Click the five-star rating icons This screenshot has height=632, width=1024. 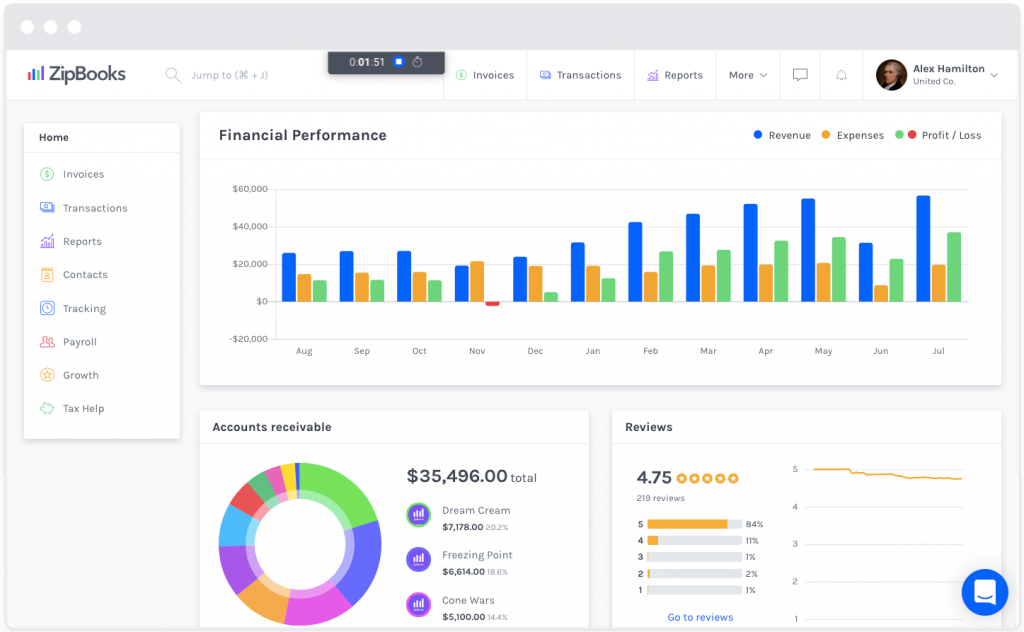(x=707, y=479)
